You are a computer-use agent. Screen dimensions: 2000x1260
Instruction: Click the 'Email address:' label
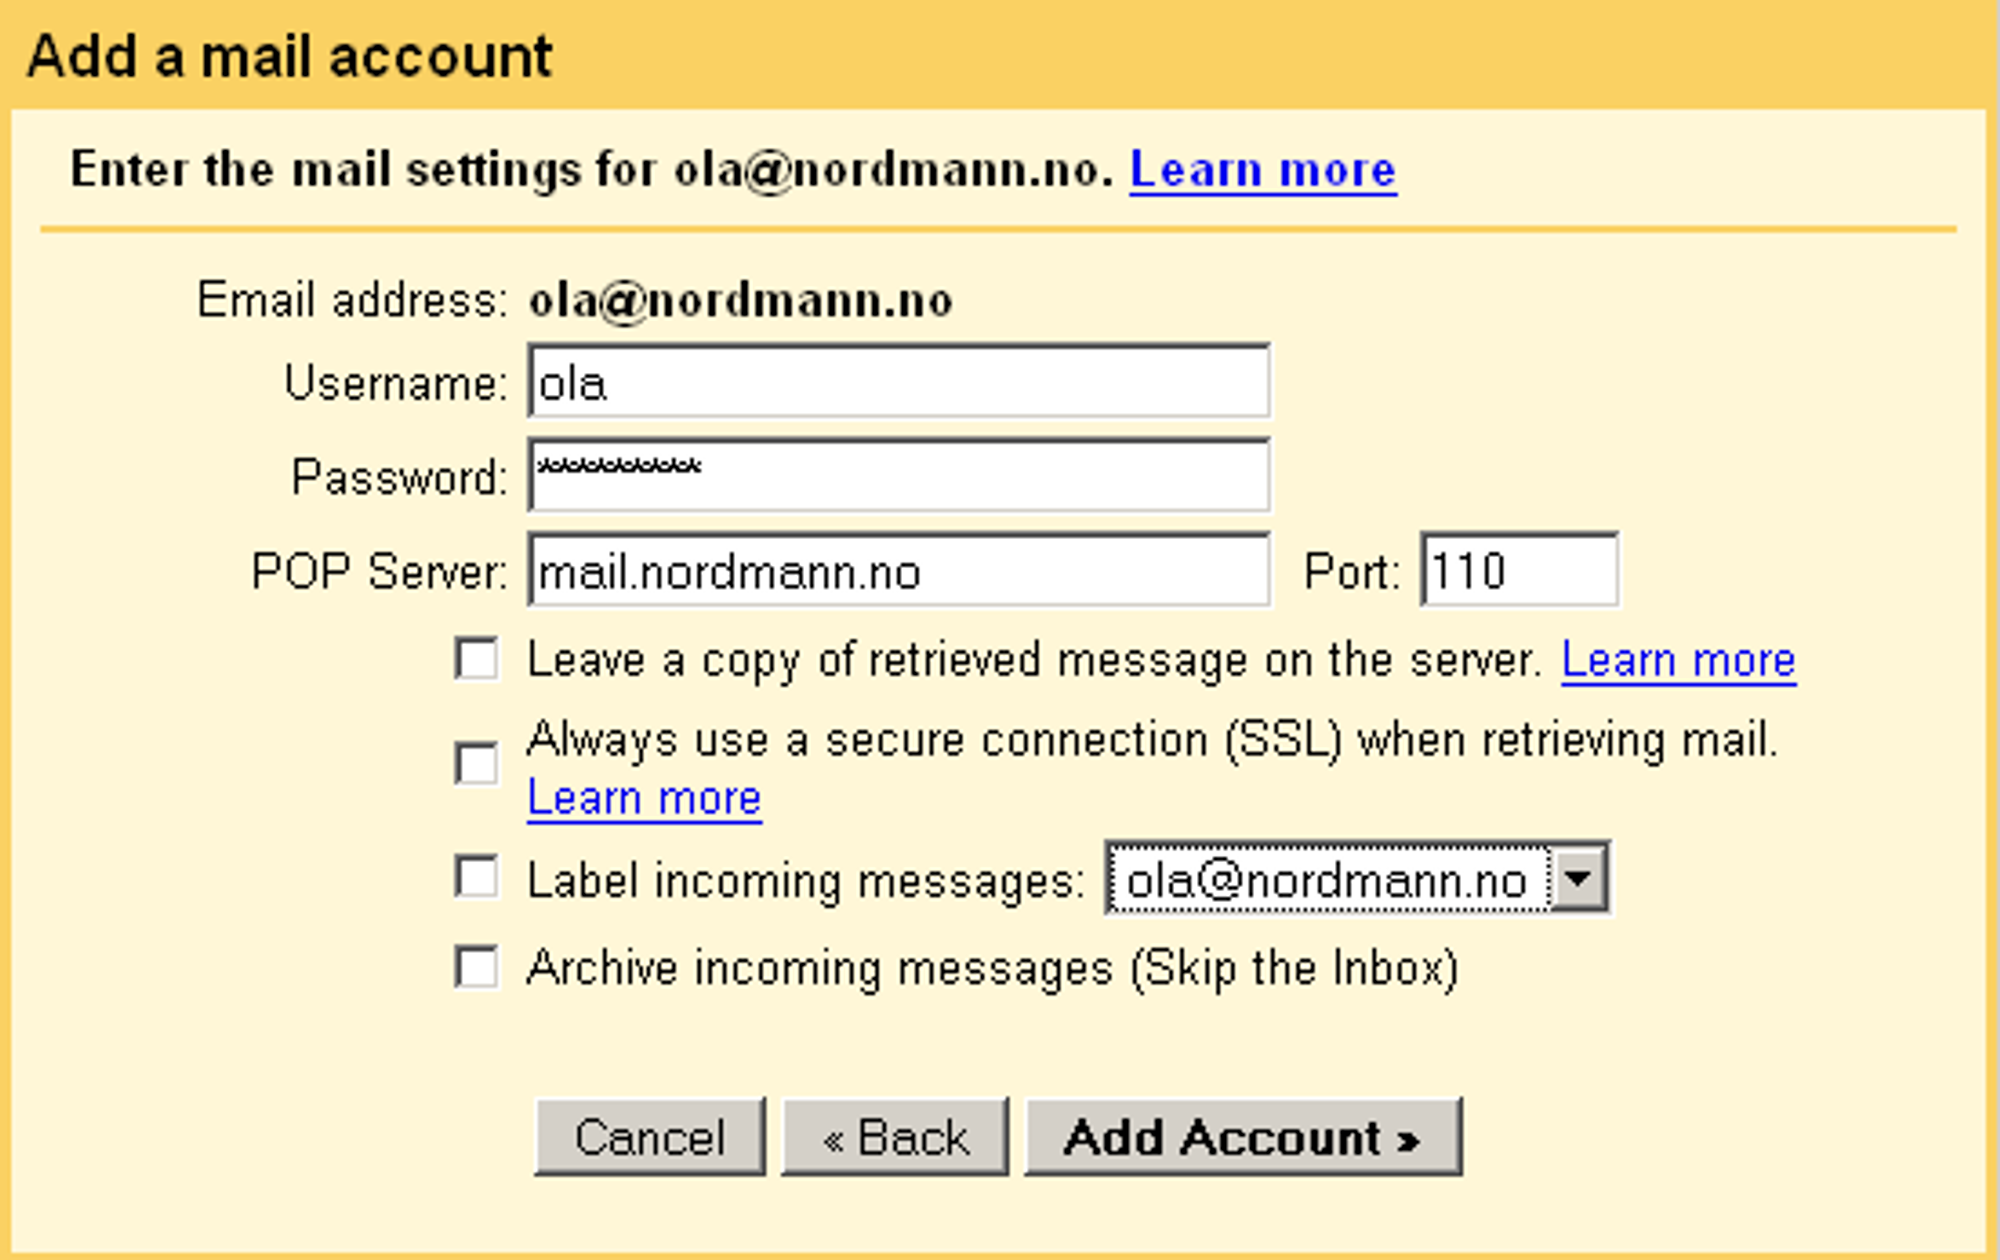tap(352, 300)
